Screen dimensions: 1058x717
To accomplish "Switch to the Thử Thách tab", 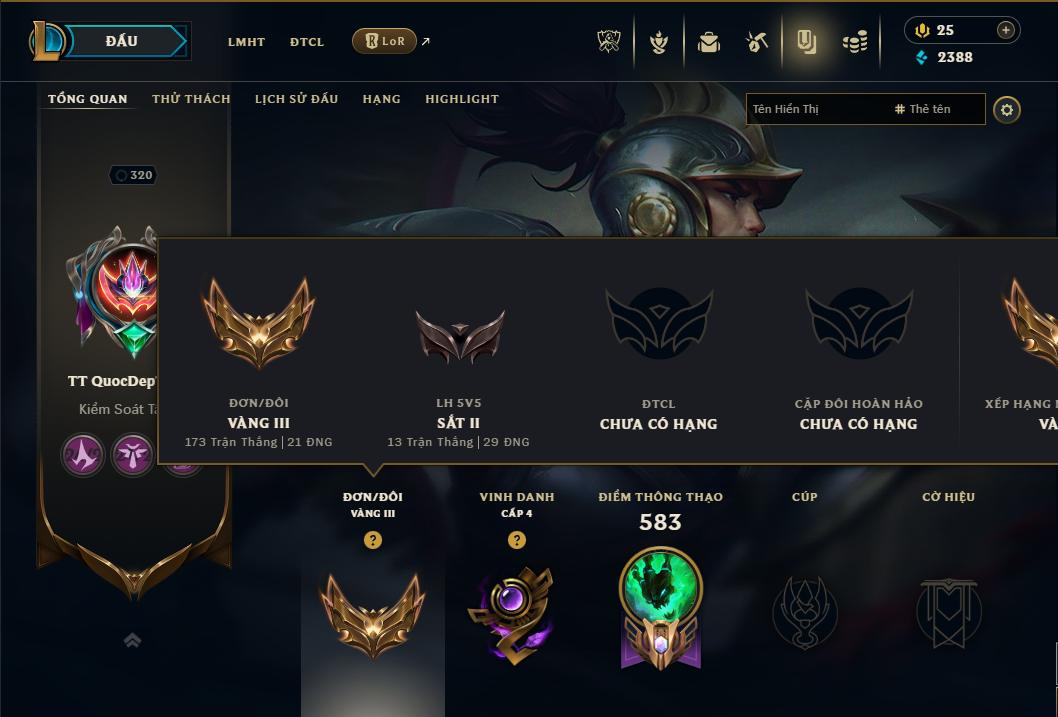I will [x=191, y=99].
